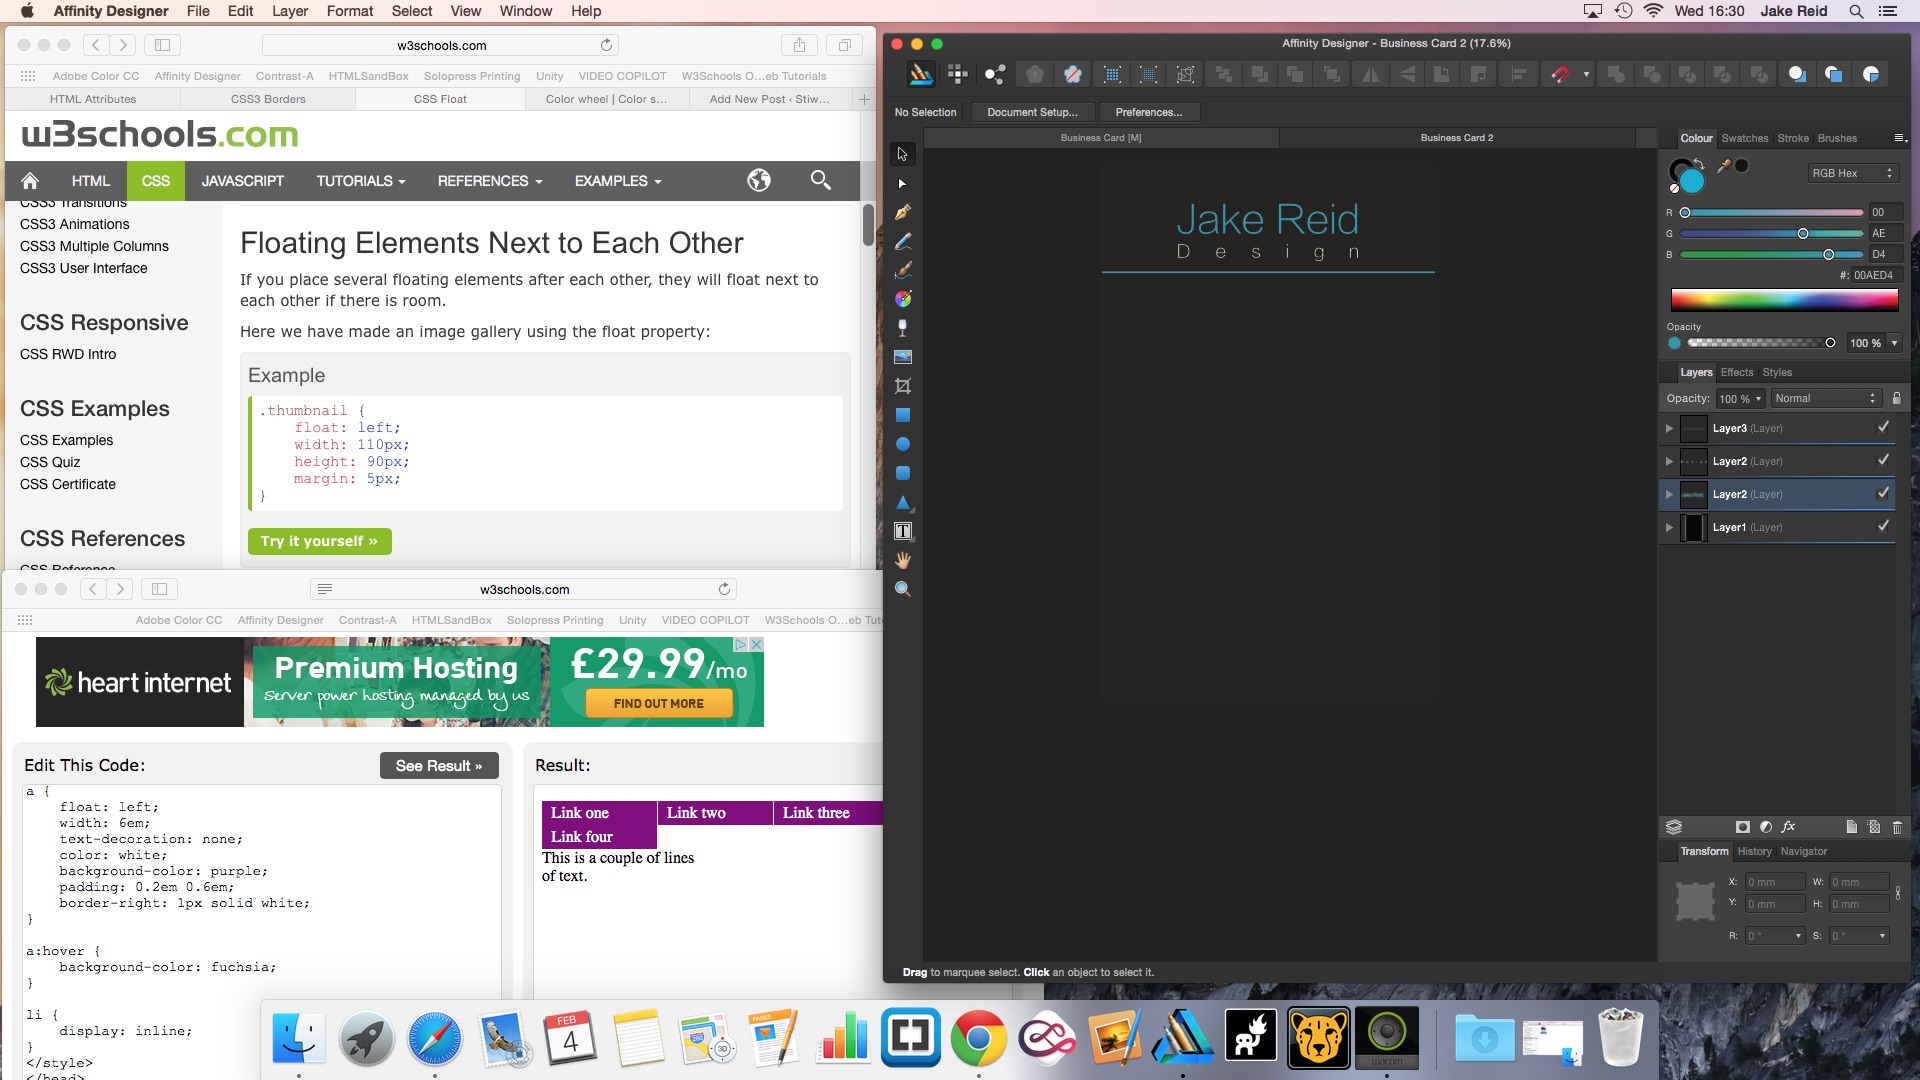Select the Hand view tool

pyautogui.click(x=902, y=560)
